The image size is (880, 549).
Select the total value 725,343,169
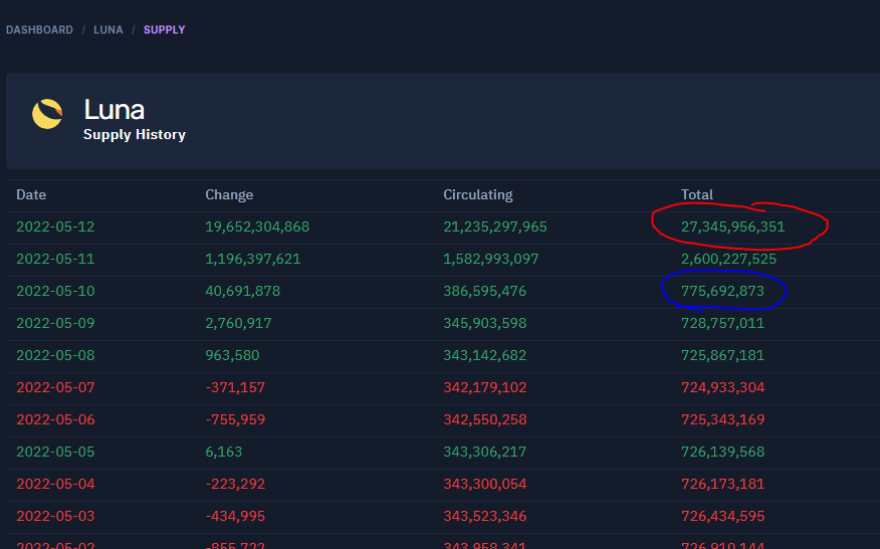coord(722,419)
